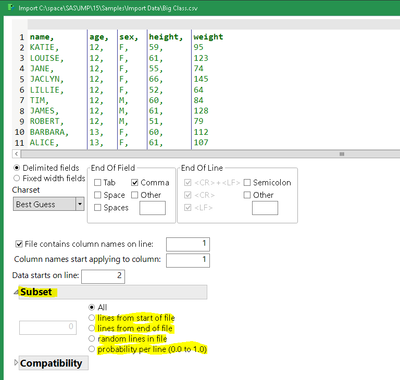The height and width of the screenshot is (380, 400).
Task: Enable the Spaces delimiter checkbox
Action: click(x=98, y=207)
